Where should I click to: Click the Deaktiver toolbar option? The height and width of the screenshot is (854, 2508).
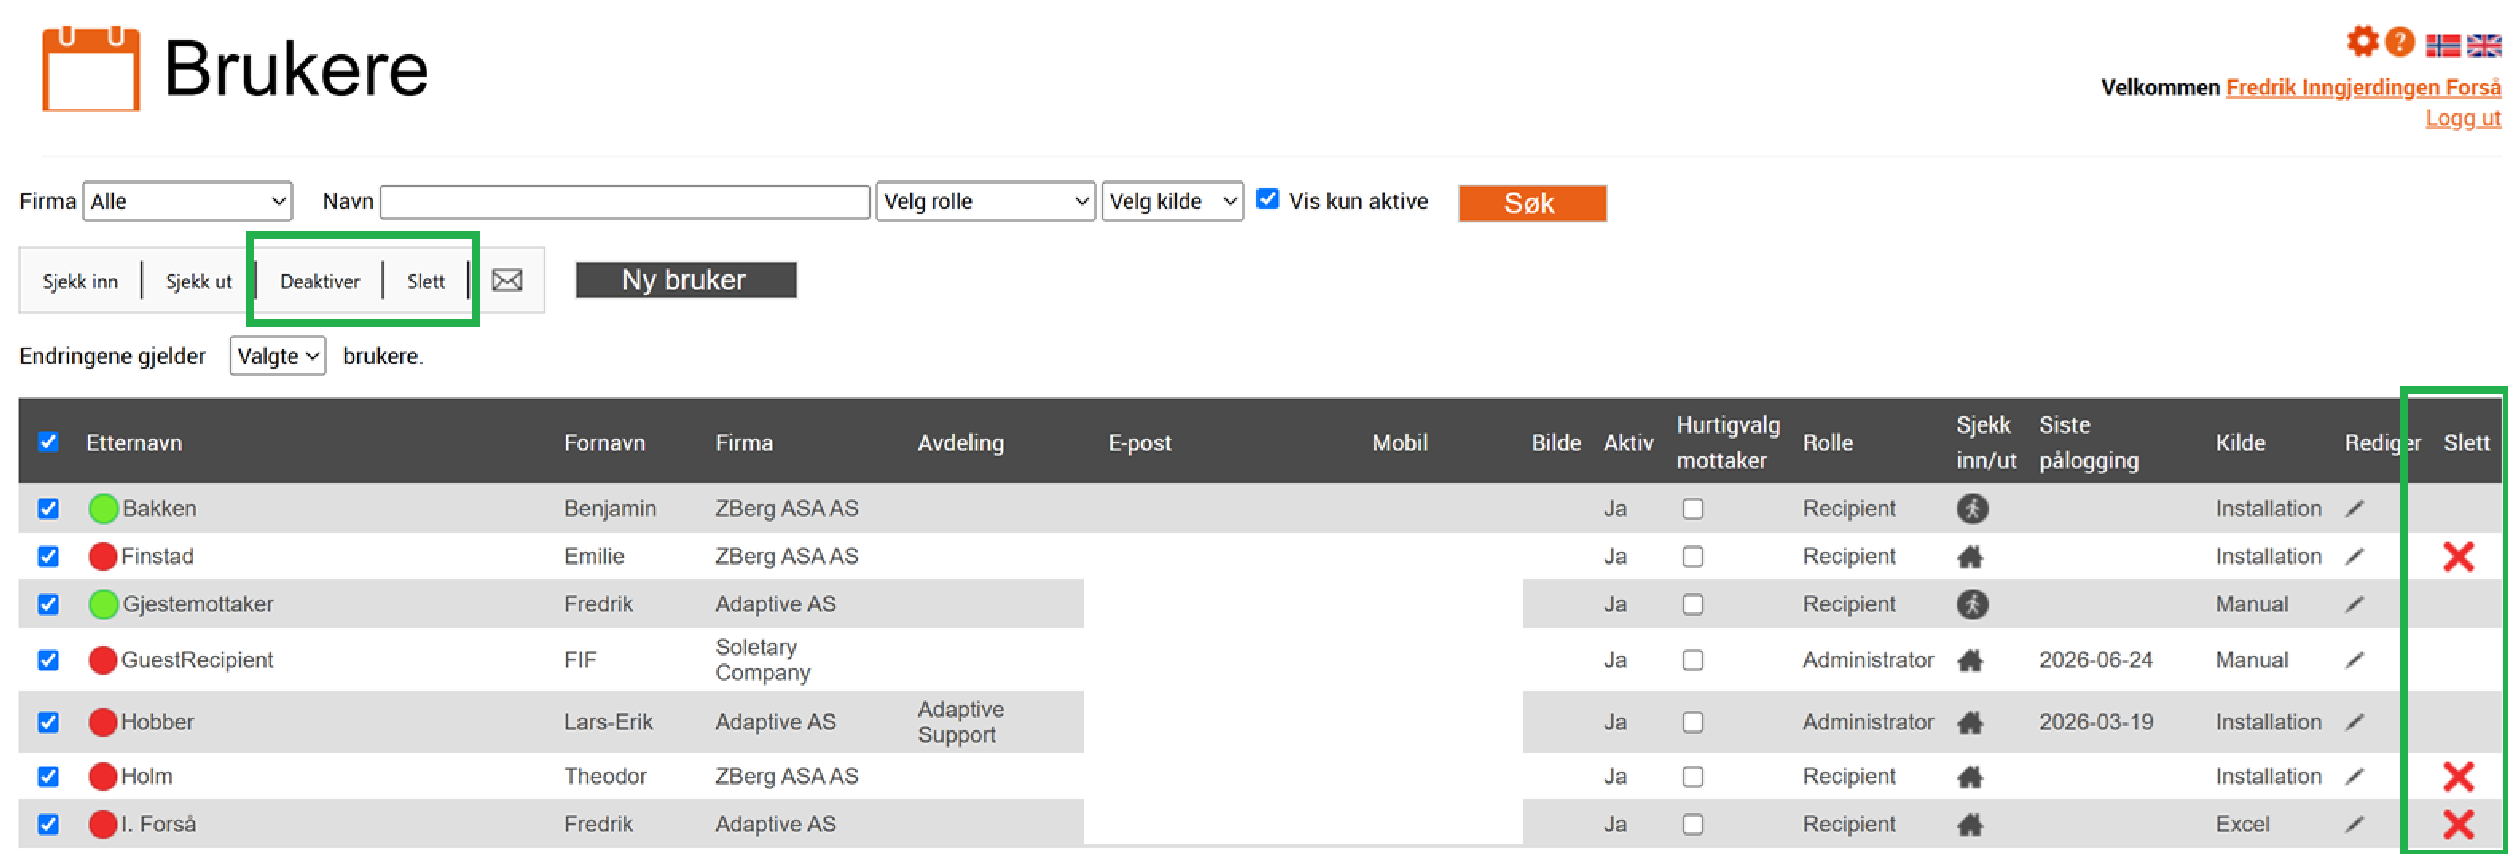click(320, 281)
